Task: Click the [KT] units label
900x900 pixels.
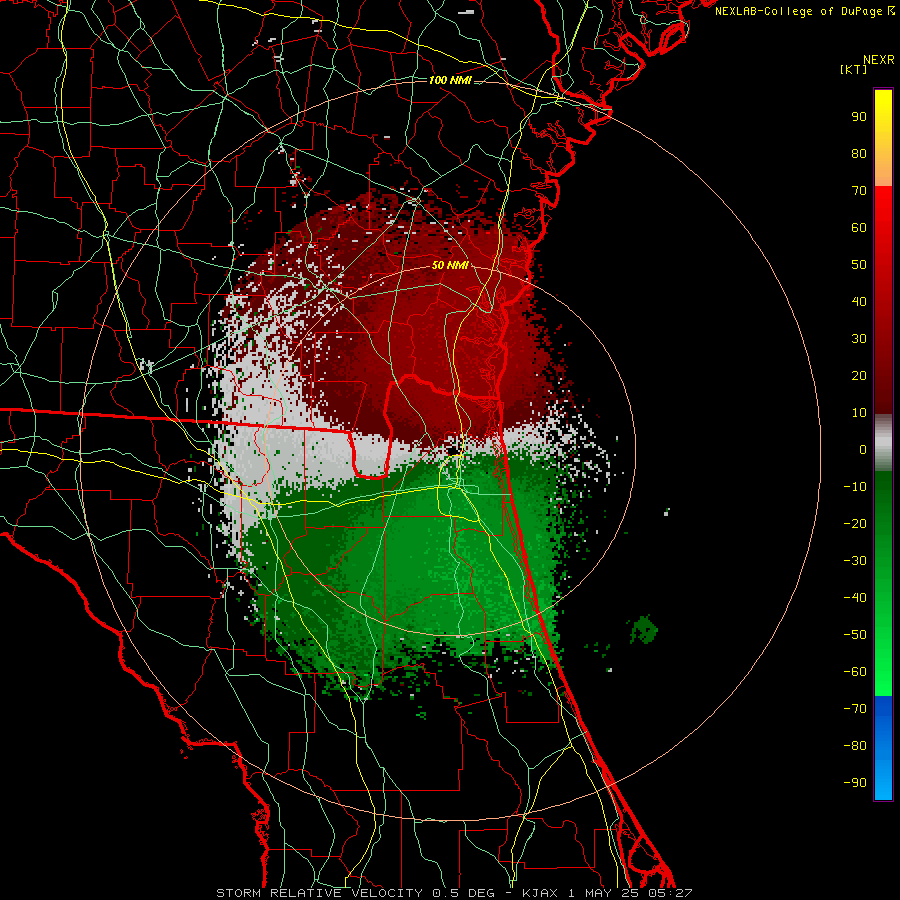Action: click(854, 69)
